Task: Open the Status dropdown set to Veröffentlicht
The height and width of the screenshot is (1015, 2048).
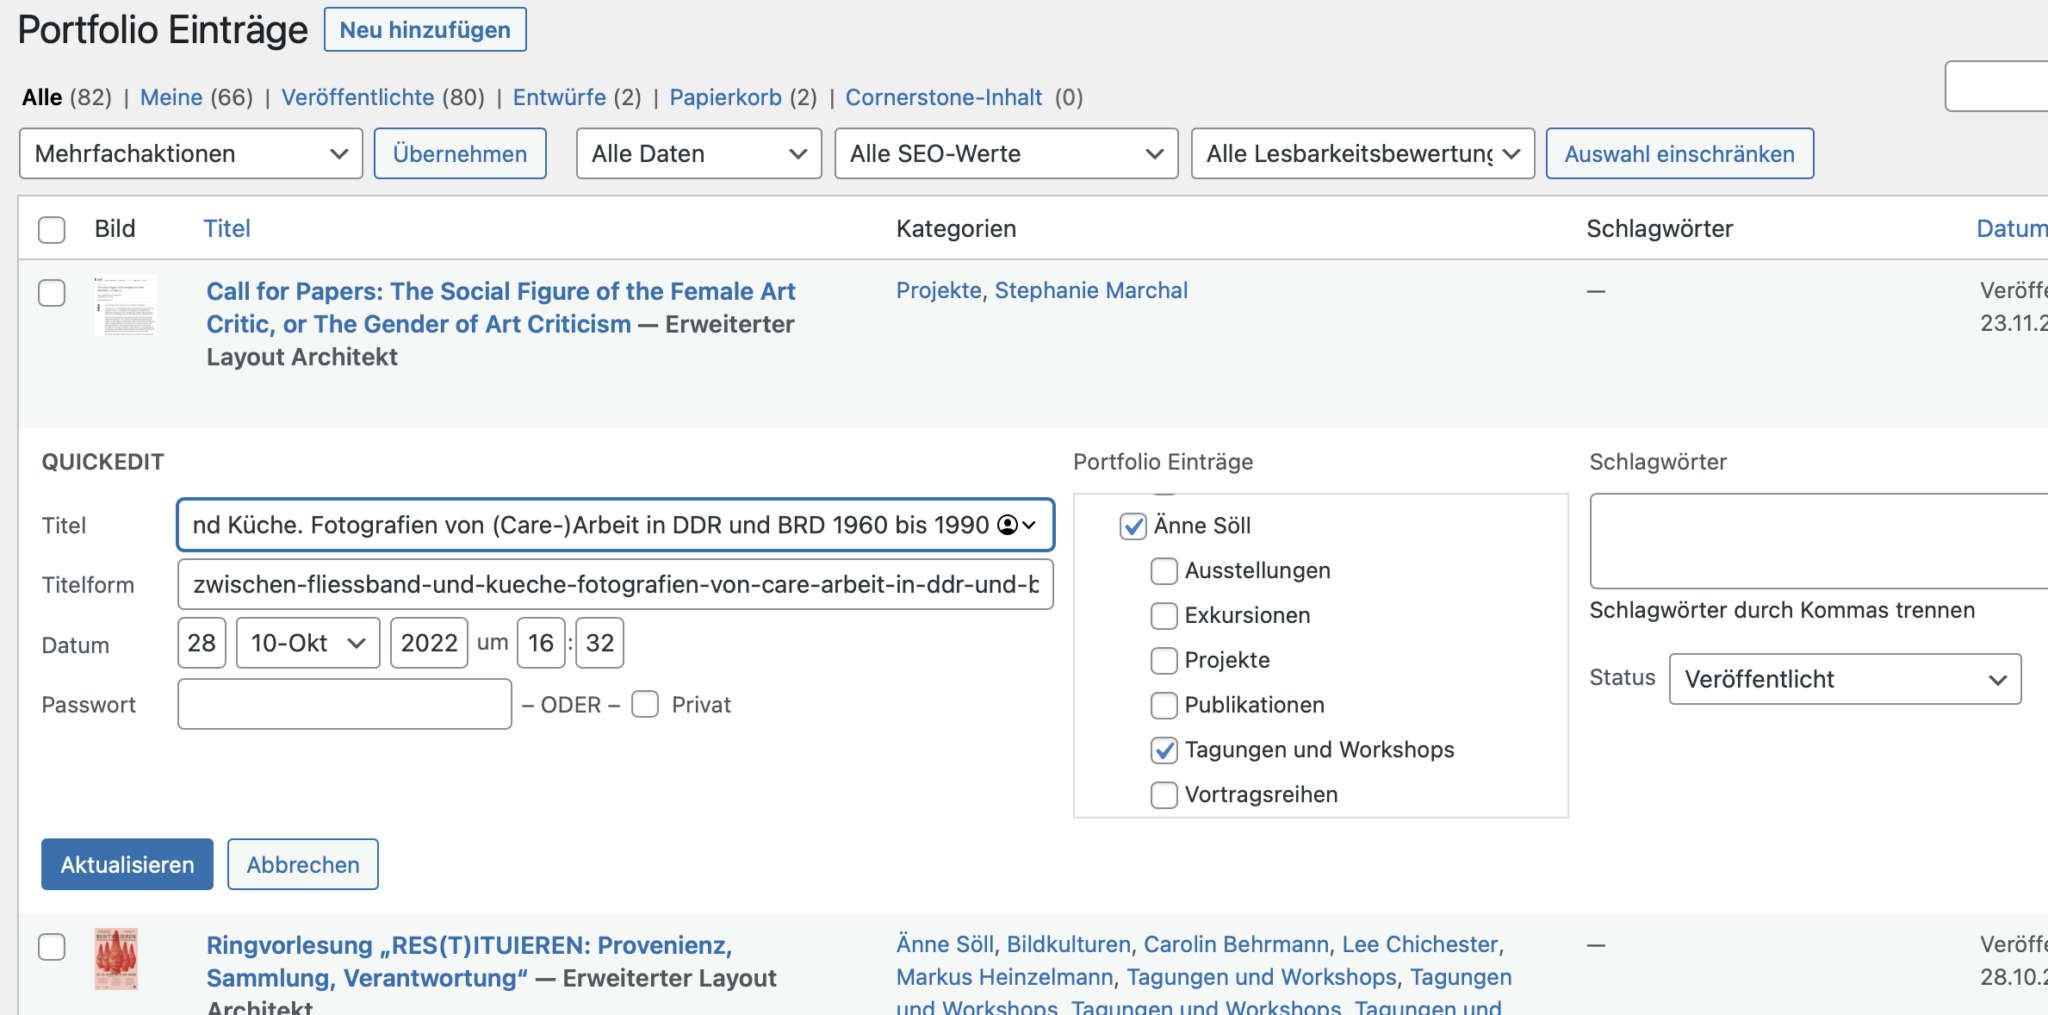Action: tap(1845, 679)
